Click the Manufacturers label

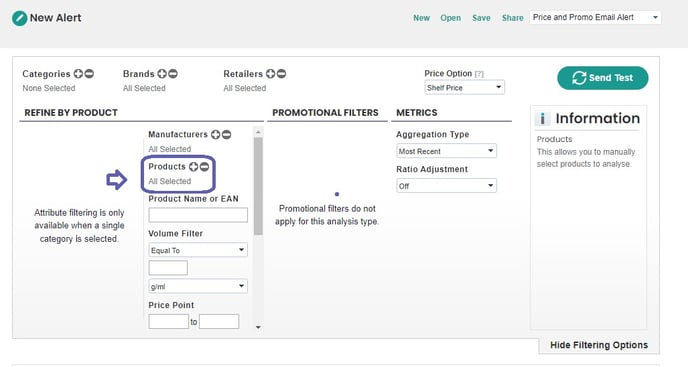click(178, 134)
